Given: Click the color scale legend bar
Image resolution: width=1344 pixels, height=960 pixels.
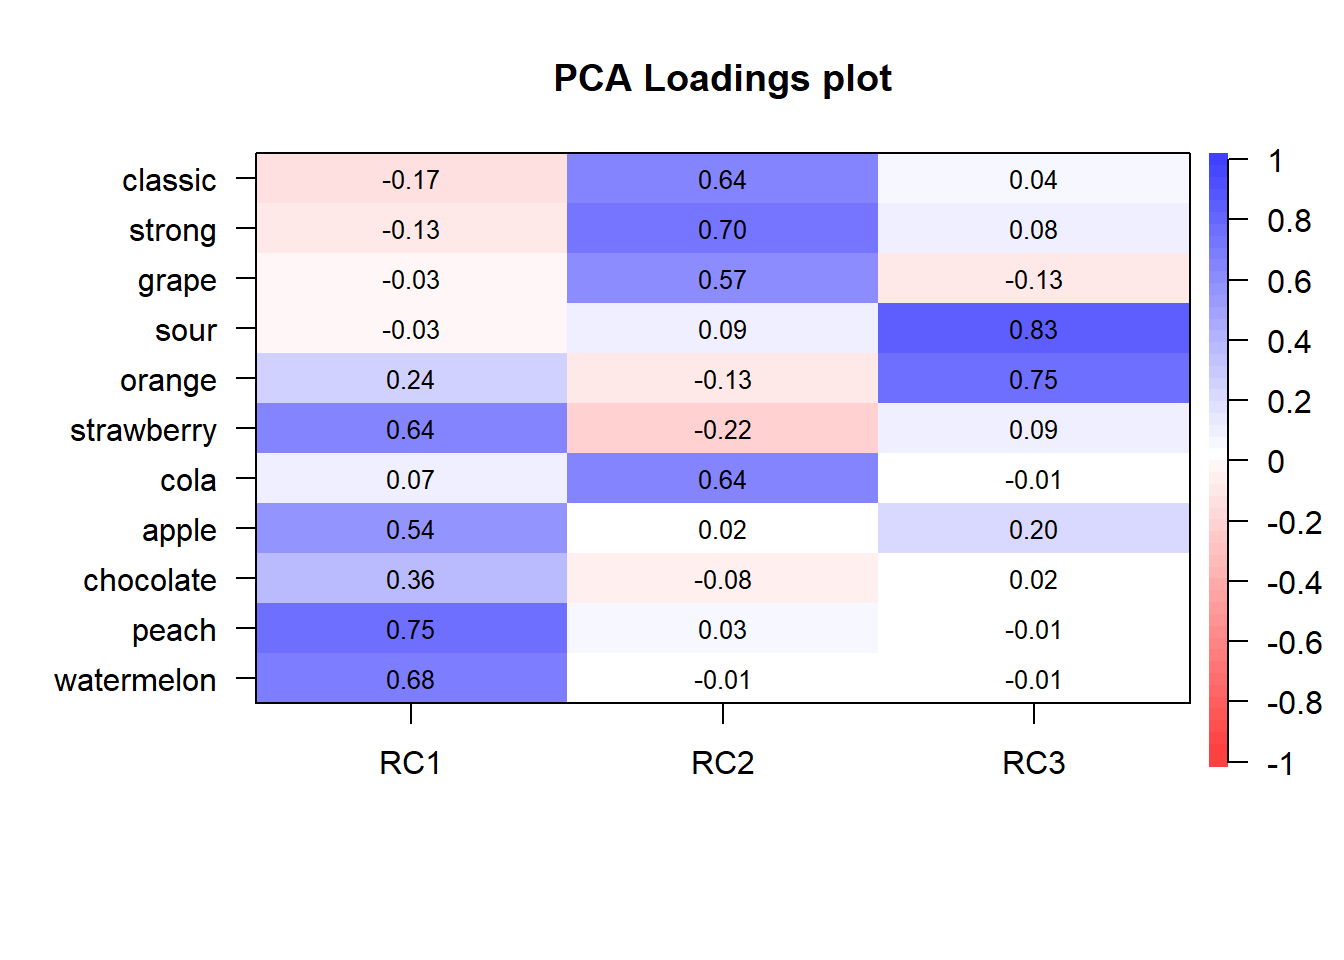Looking at the screenshot, I should click(1218, 460).
